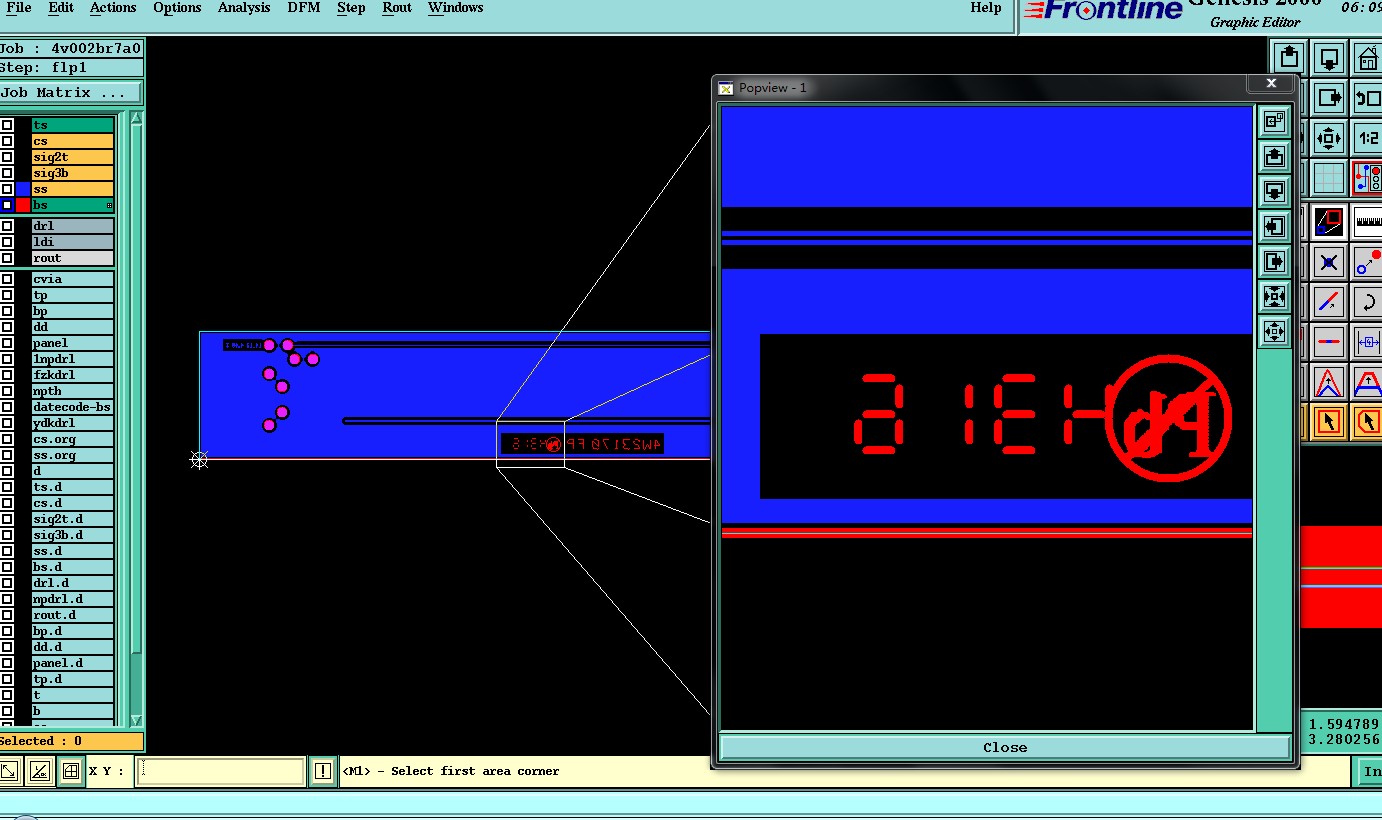This screenshot has width=1382, height=820.
Task: Click the move point red dot icon
Action: (1367, 263)
